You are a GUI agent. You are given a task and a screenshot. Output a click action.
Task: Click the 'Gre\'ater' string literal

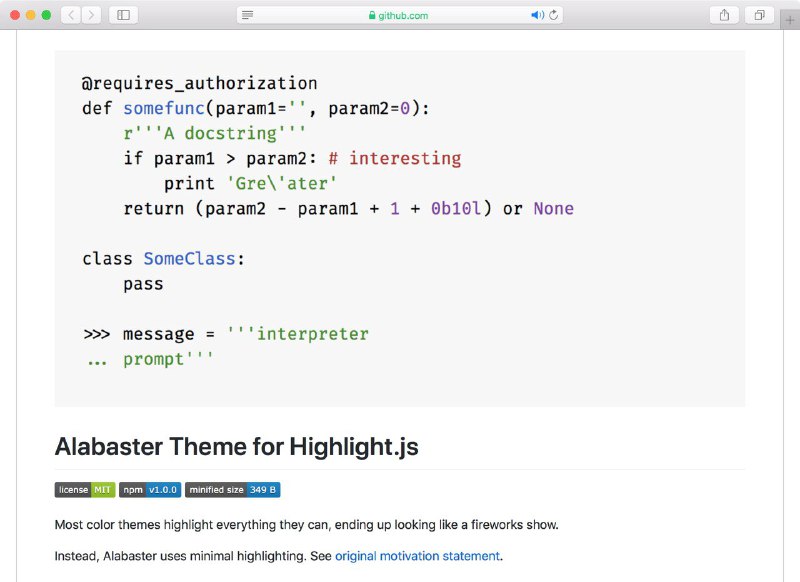click(282, 183)
